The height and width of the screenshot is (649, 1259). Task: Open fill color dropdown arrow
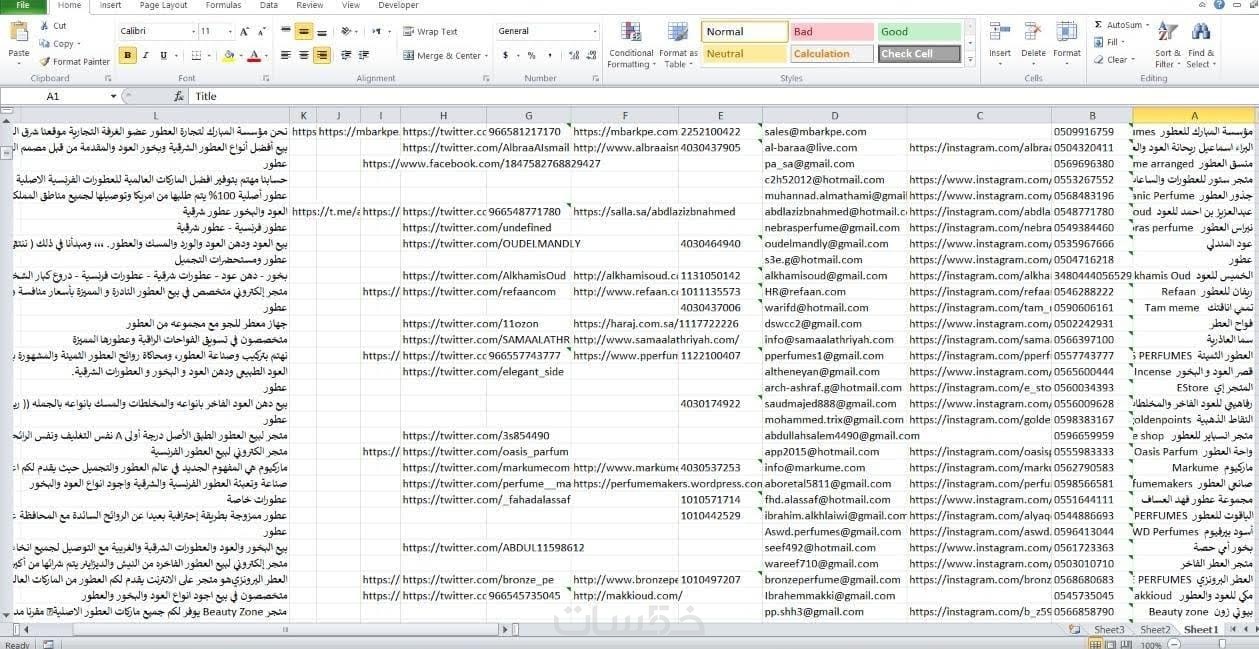[x=239, y=56]
